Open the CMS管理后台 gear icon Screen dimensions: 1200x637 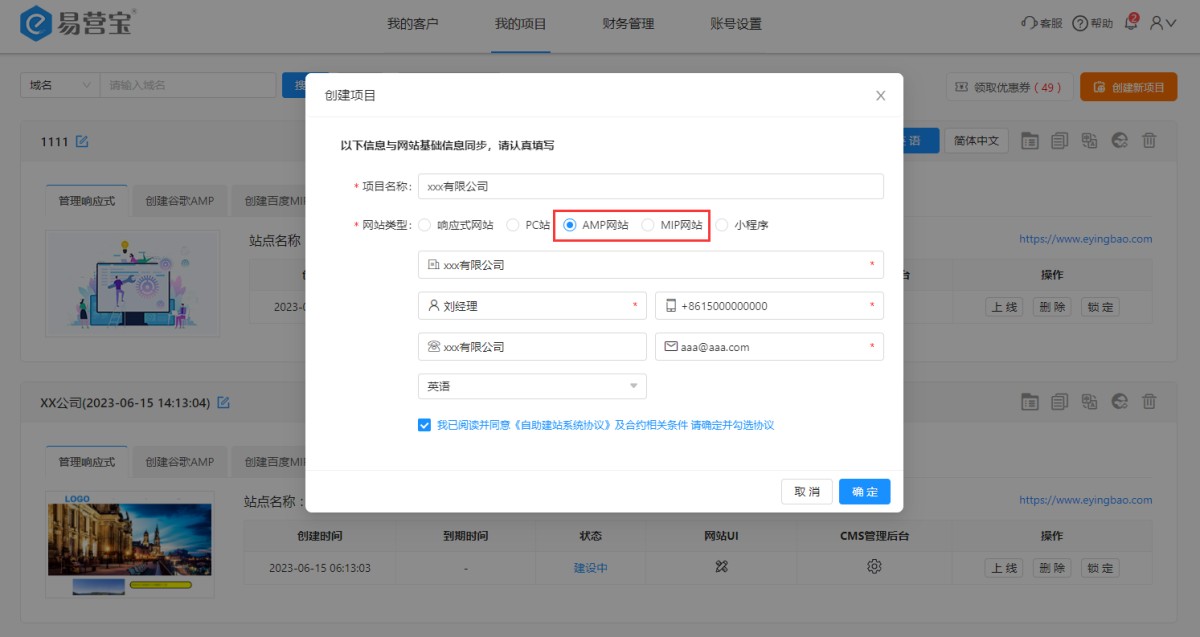874,567
